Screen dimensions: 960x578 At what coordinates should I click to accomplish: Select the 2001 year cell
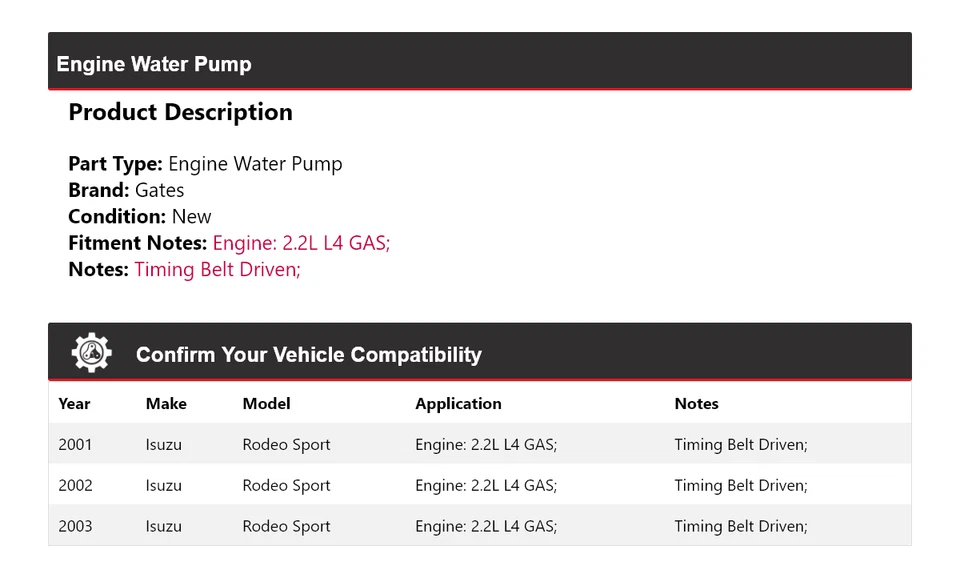[75, 445]
